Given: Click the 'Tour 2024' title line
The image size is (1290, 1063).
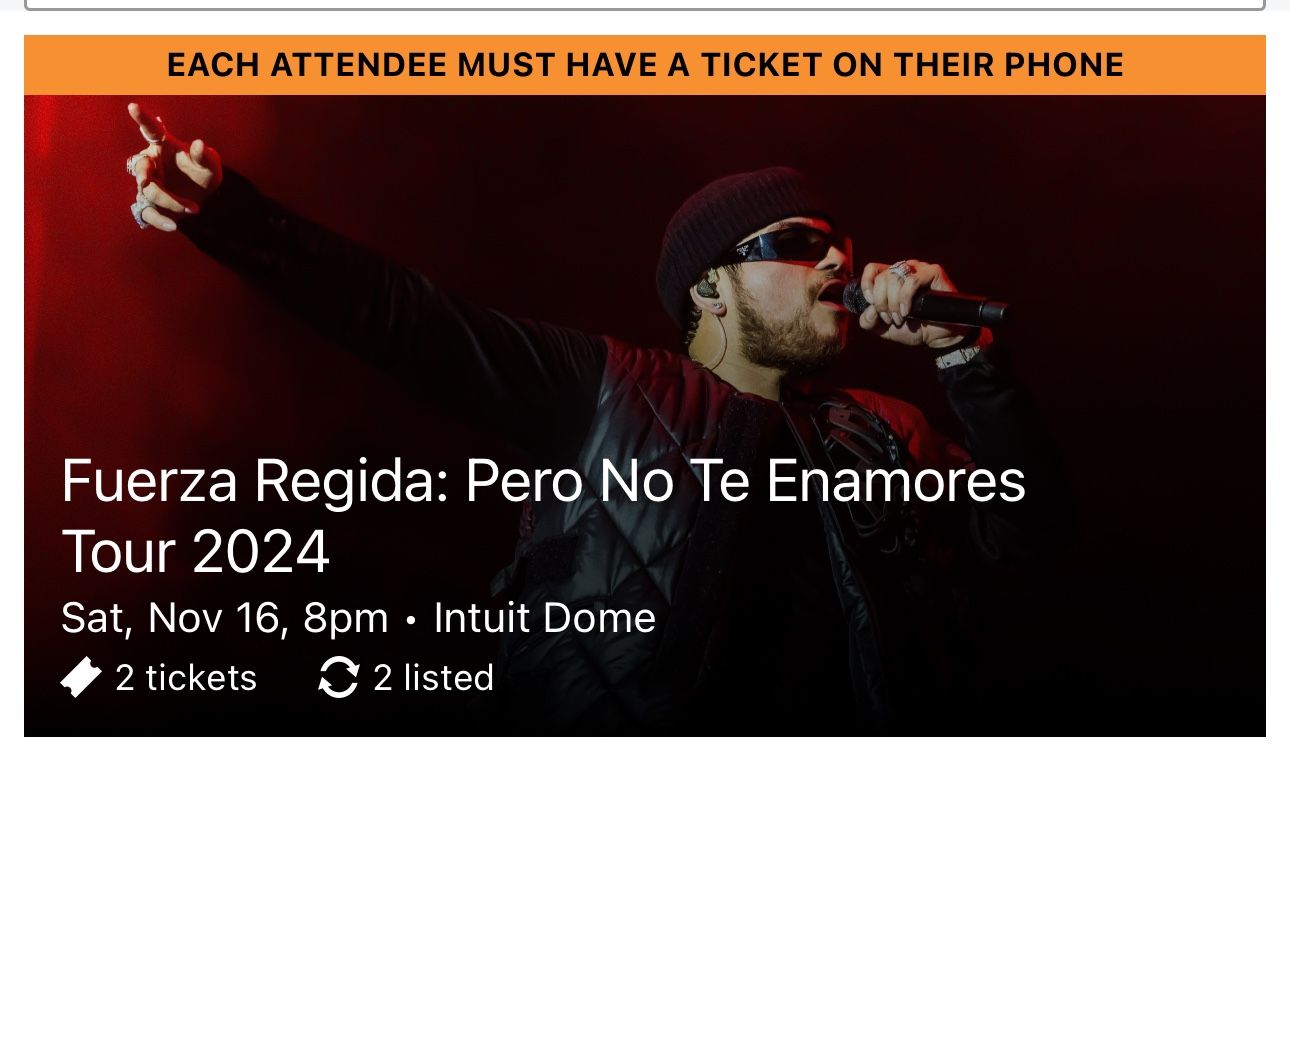Looking at the screenshot, I should click(x=196, y=551).
